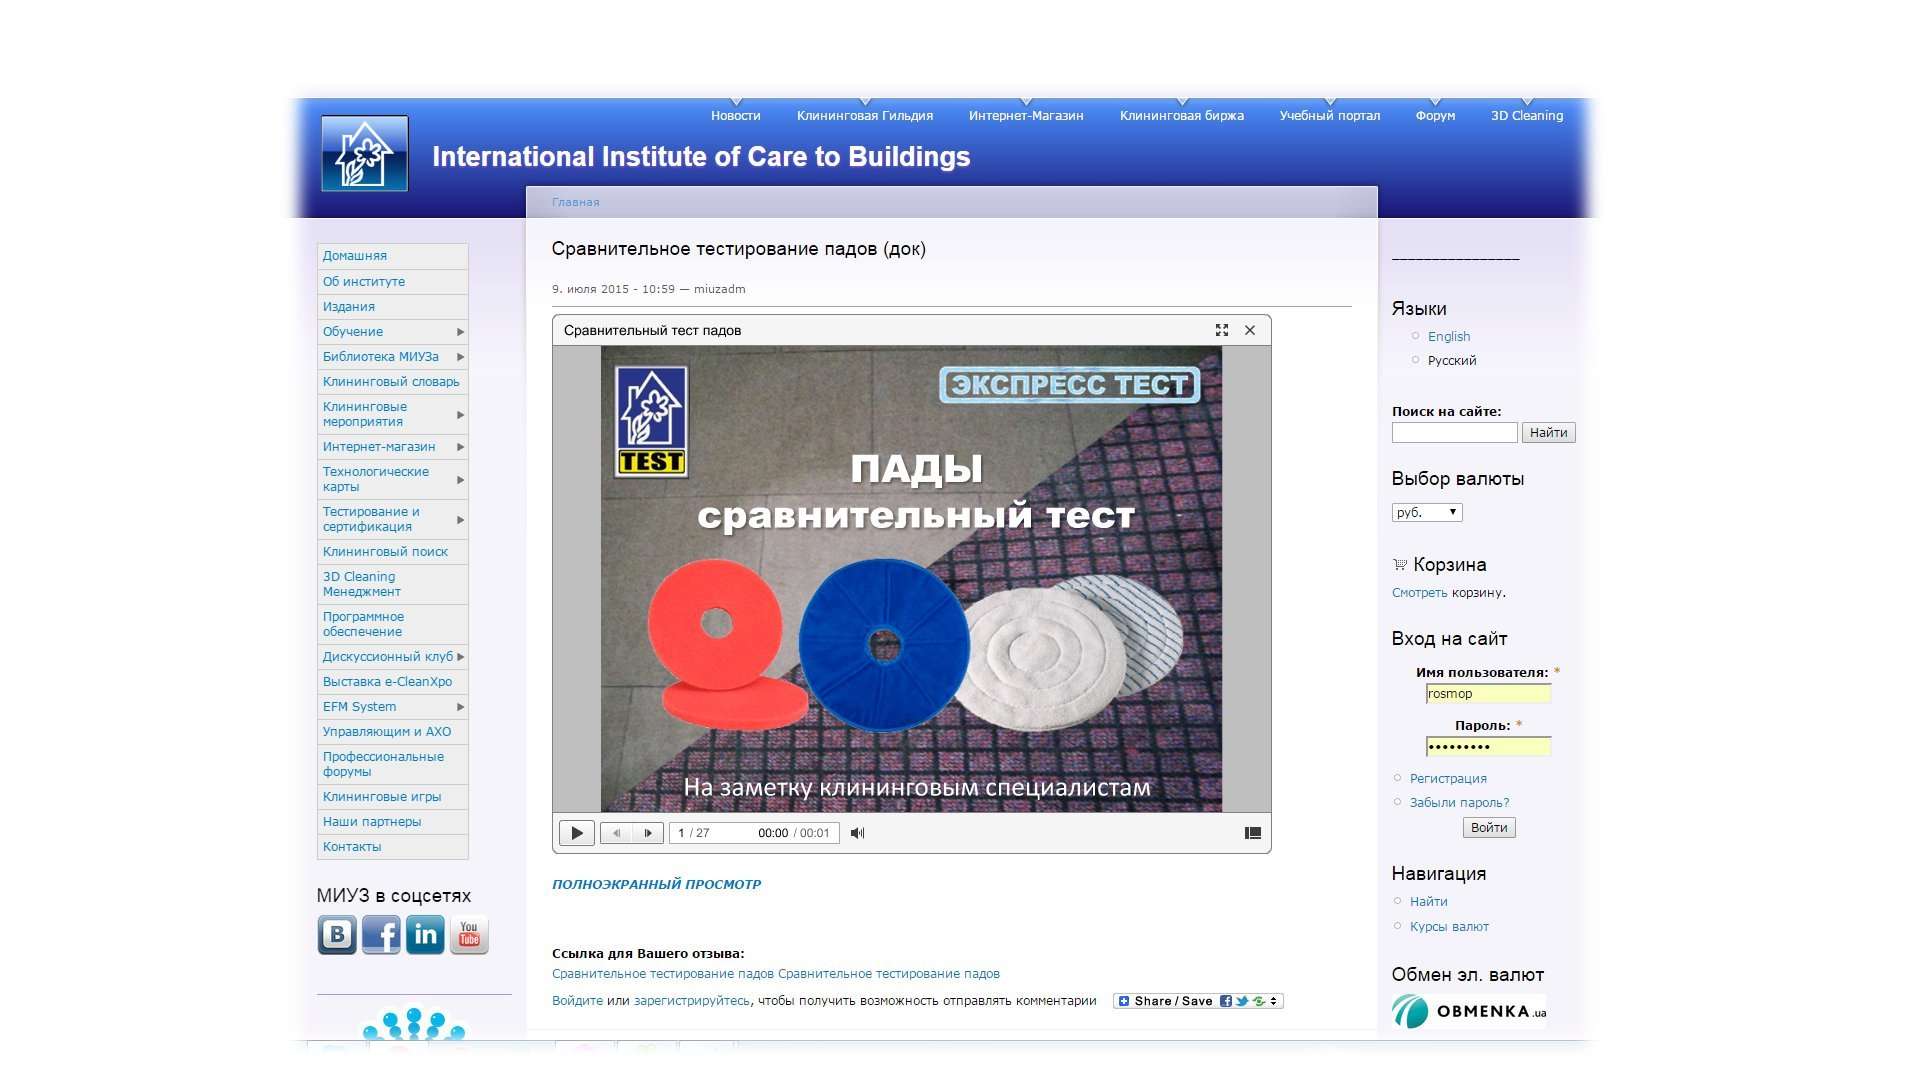Screen dimensions: 1920x1080
Task: Open the Интернет-Магазин top menu item
Action: [1026, 116]
